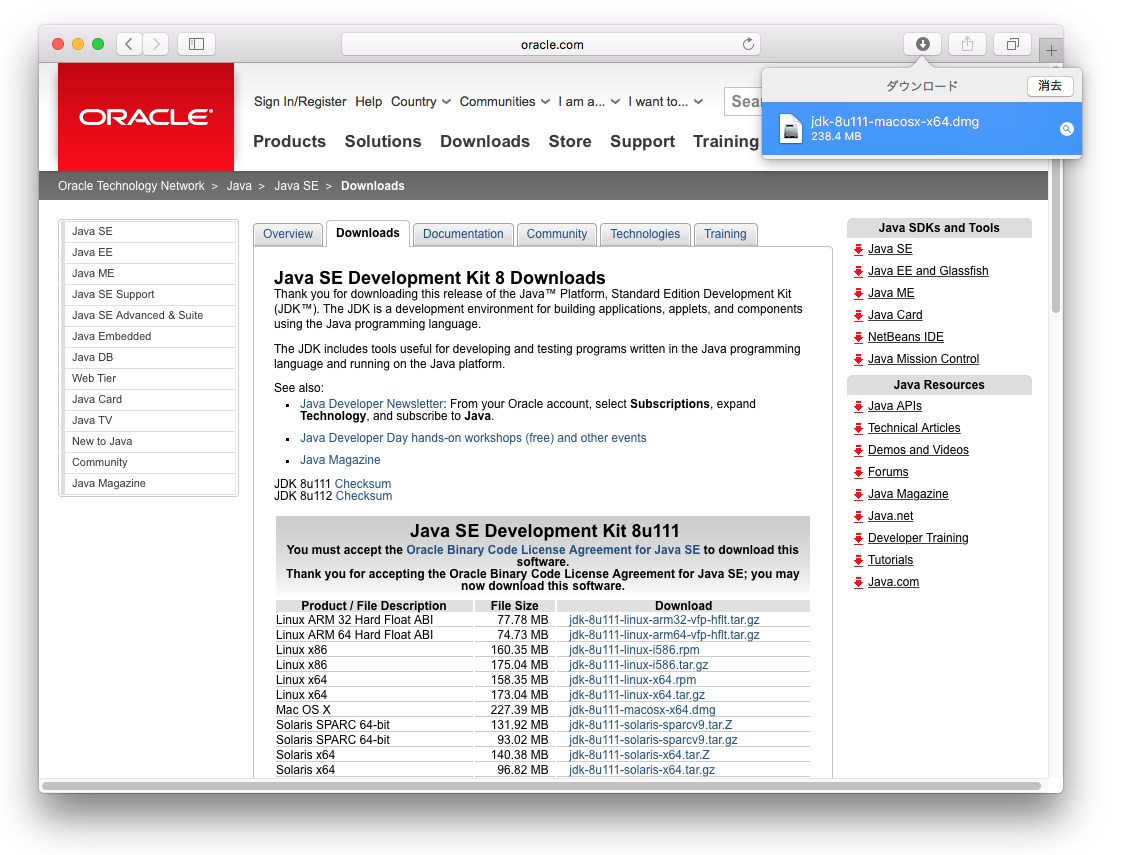
Task: Open the Downloads main menu item
Action: [x=485, y=141]
